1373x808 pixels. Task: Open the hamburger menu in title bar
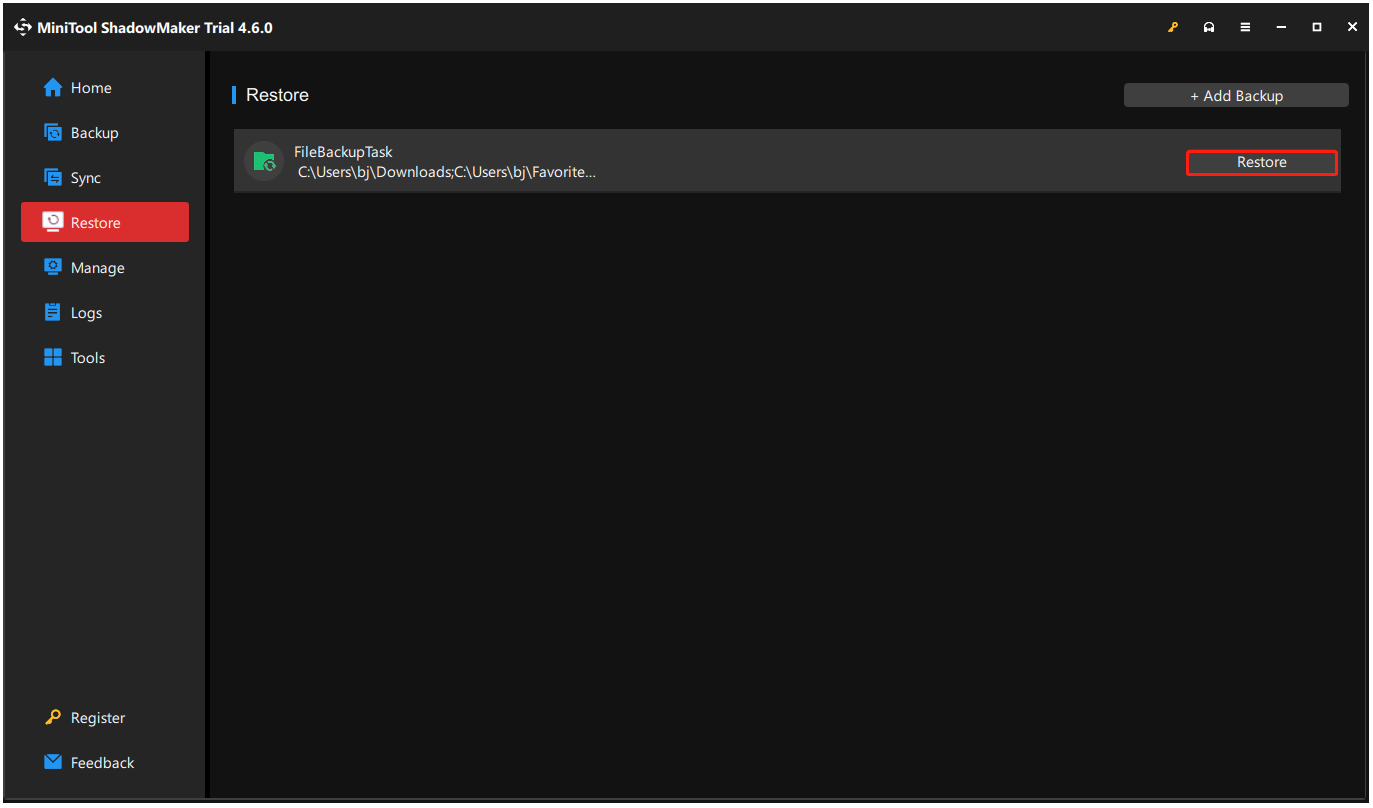point(1245,28)
